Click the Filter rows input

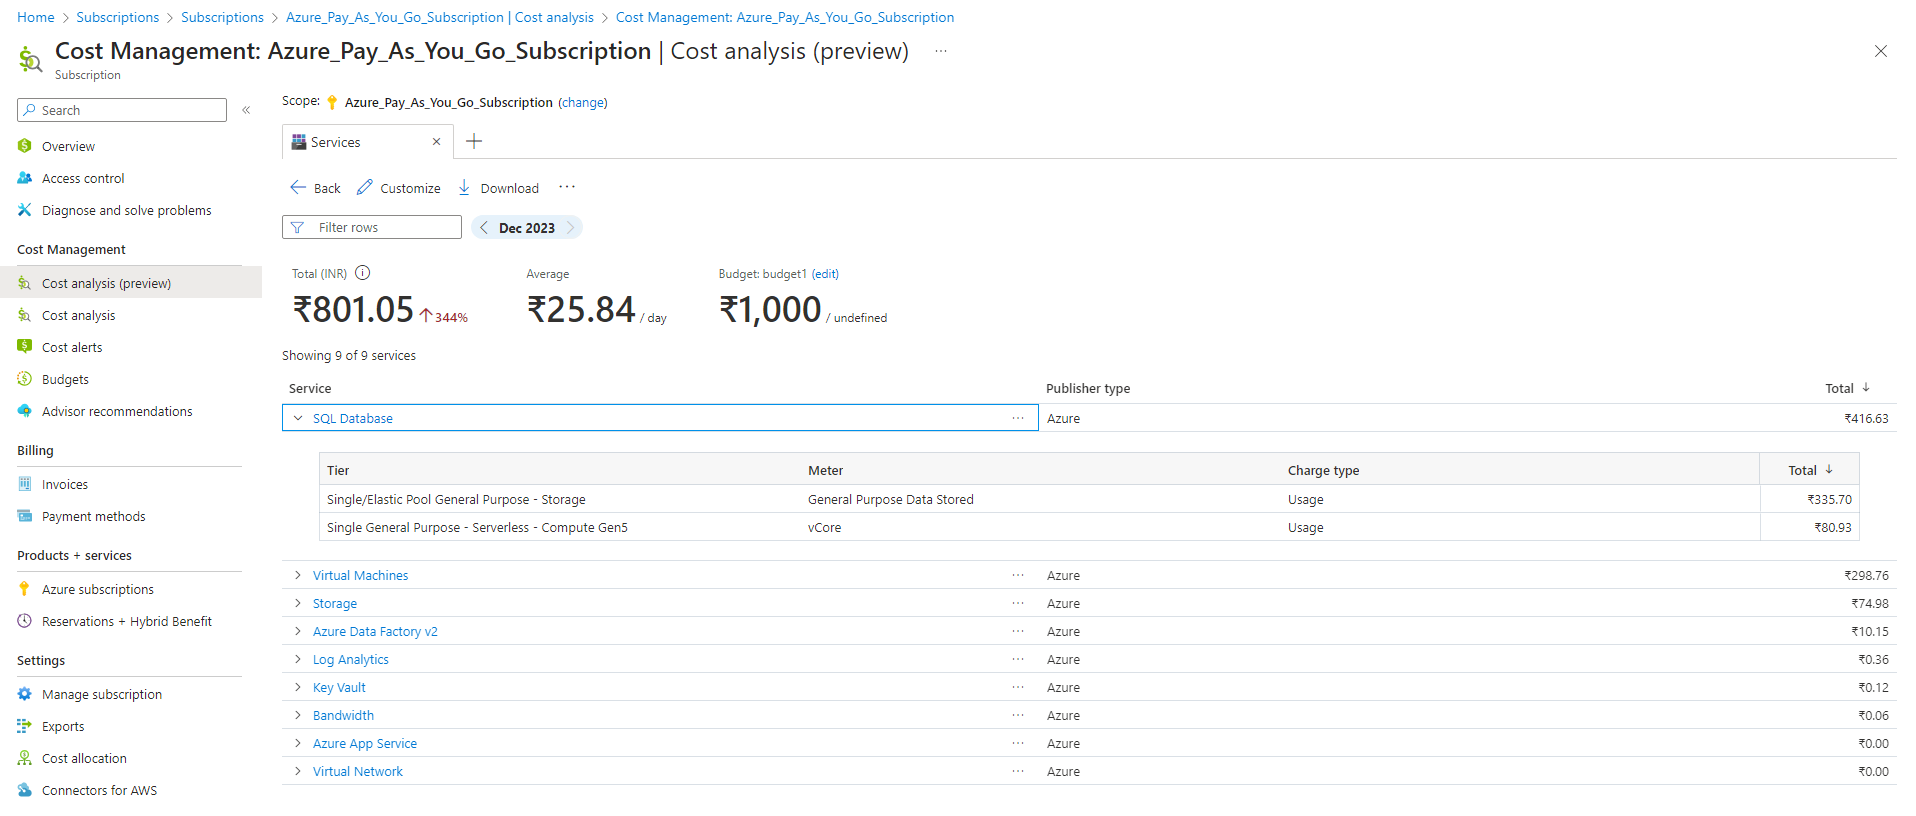372,227
